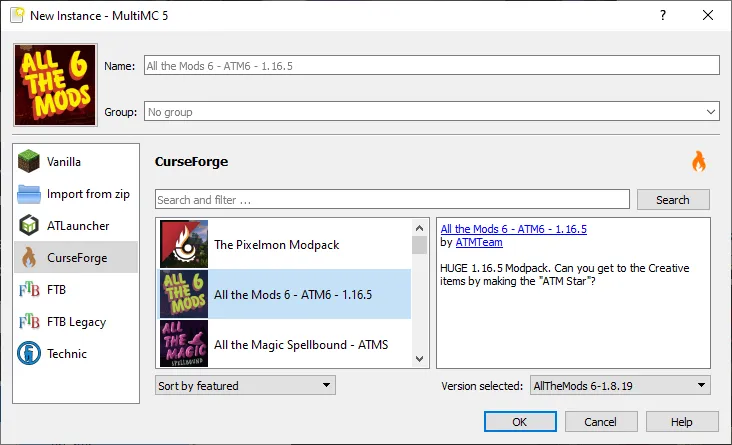This screenshot has height=445, width=732.
Task: Select the ATLauncher cube icon
Action: (29, 226)
